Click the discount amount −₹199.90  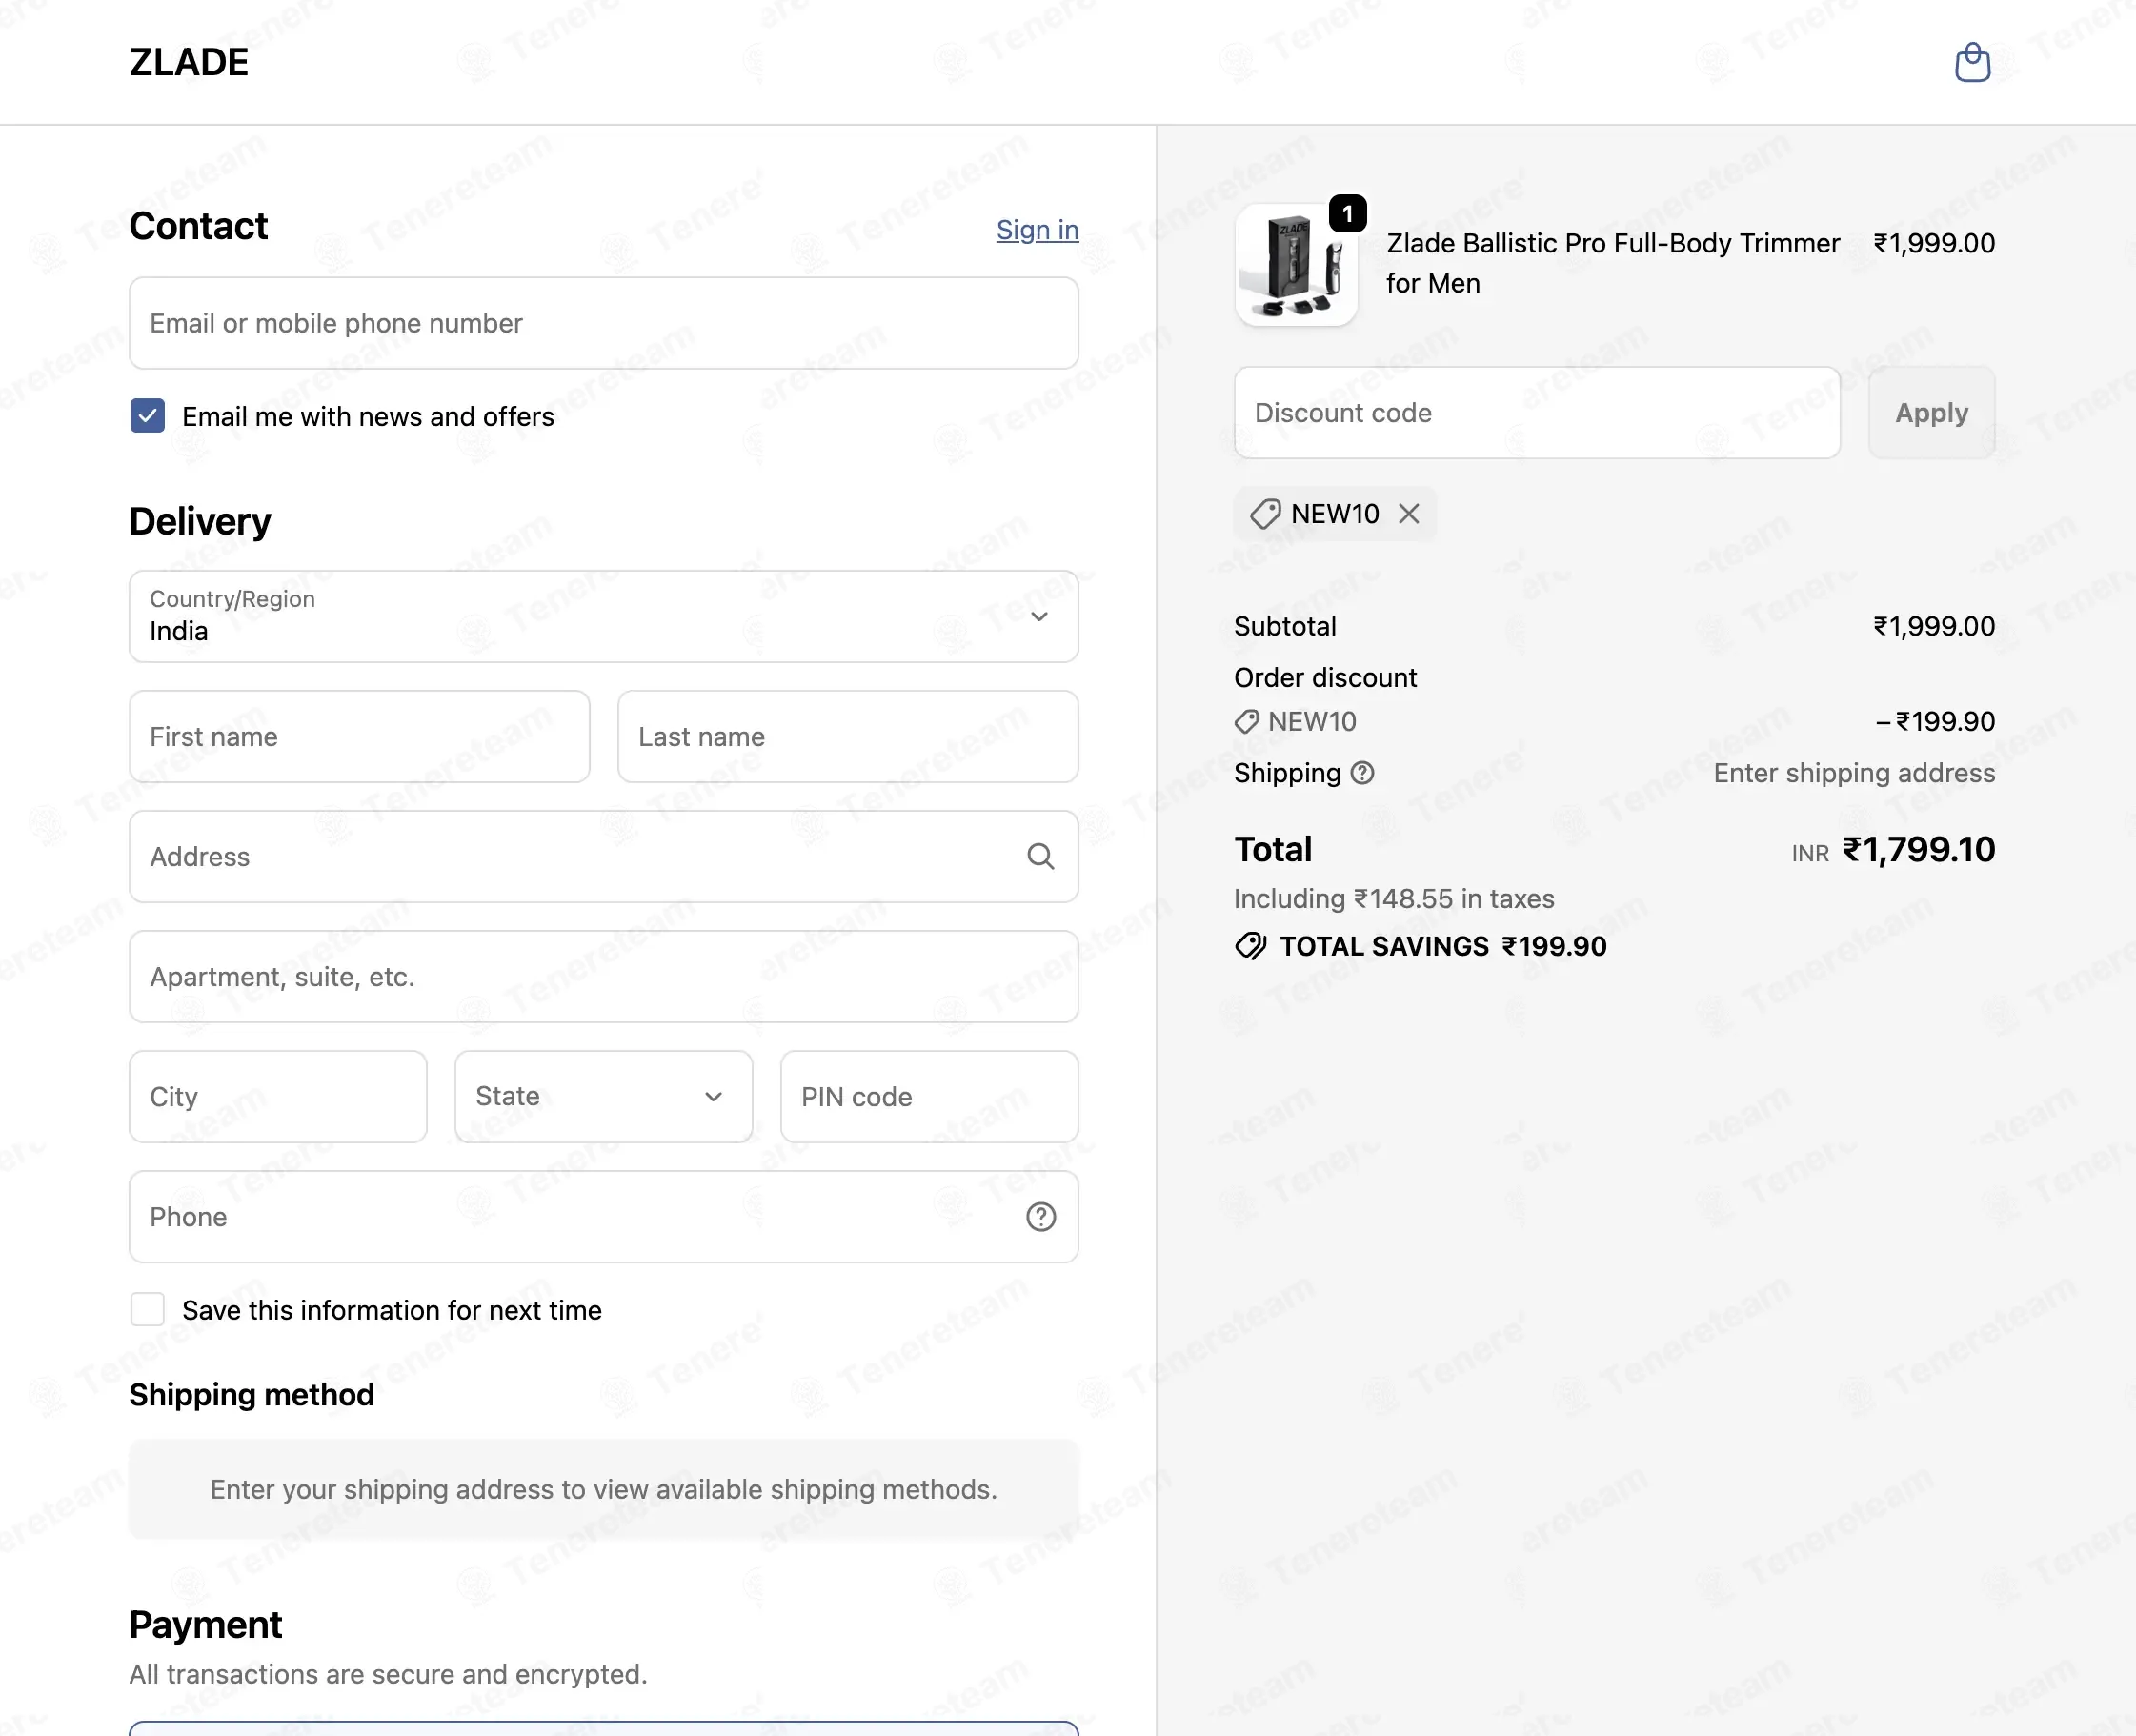point(1934,721)
